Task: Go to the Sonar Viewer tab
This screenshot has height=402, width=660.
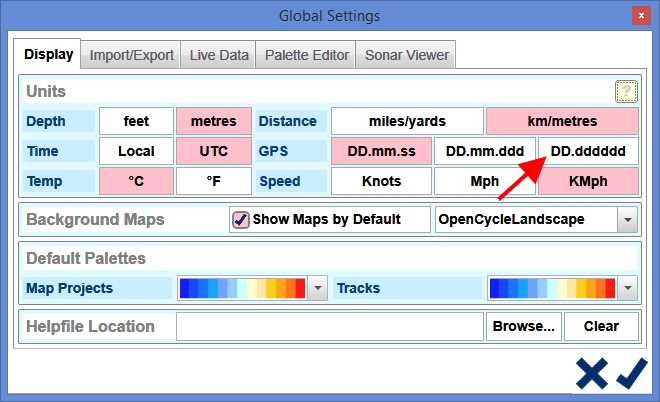Action: (x=406, y=55)
